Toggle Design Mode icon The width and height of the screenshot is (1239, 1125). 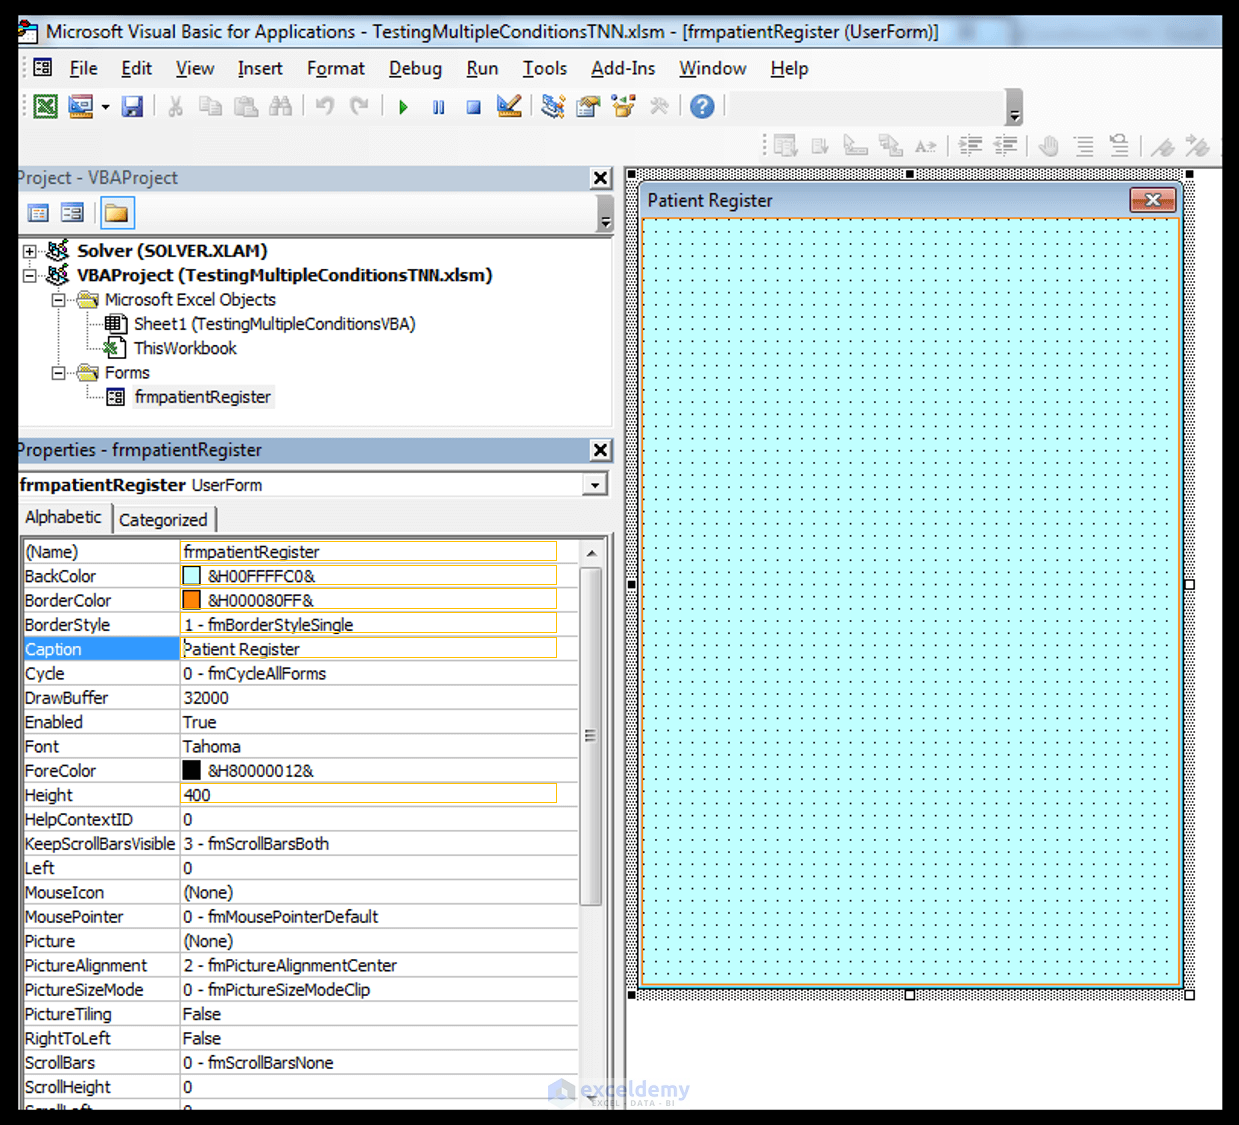click(x=509, y=106)
